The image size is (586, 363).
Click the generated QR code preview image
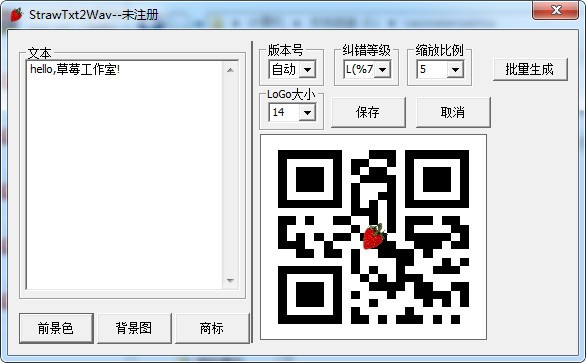373,237
